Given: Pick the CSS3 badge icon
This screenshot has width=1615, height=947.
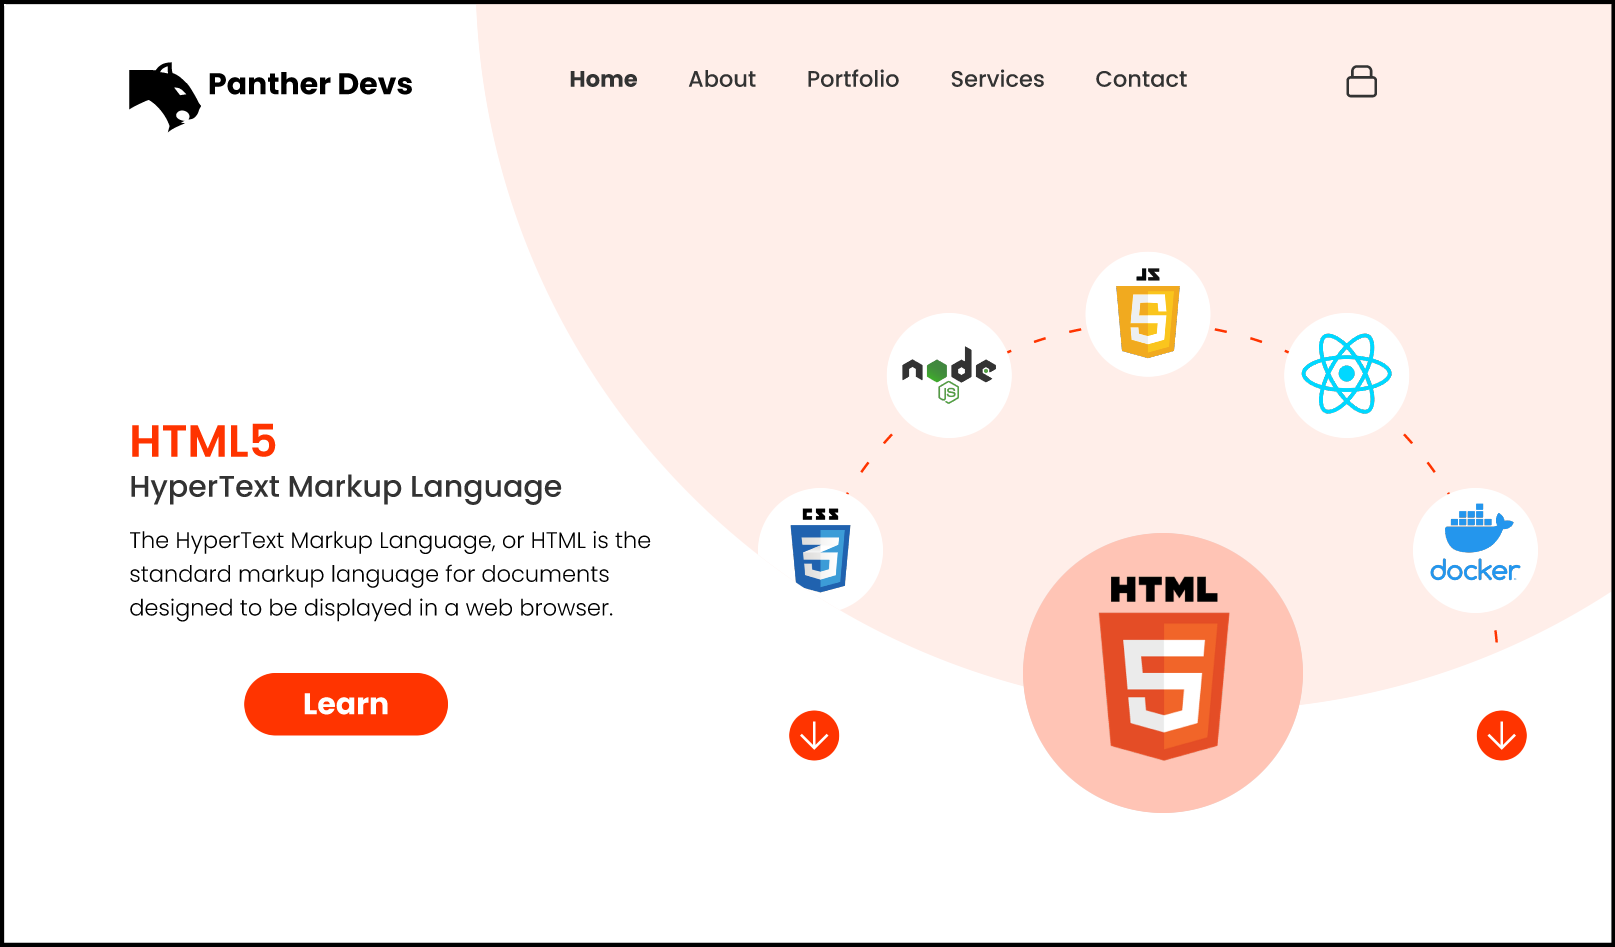Looking at the screenshot, I should 820,550.
